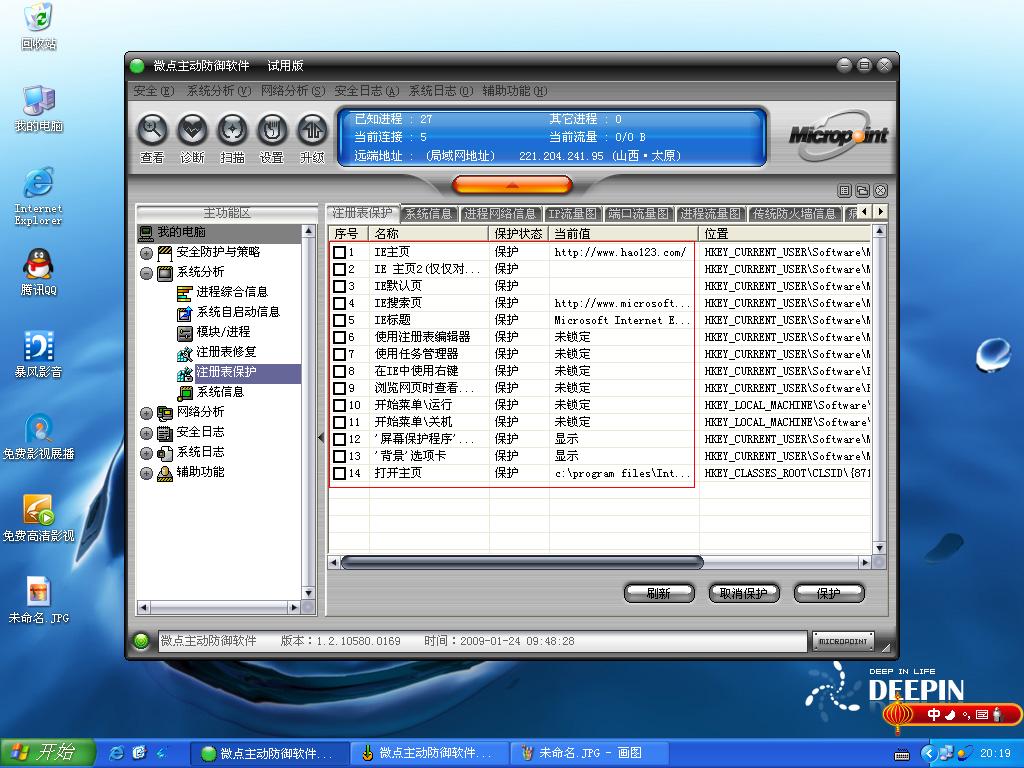Screen dimensions: 1024x768
Task: Check the box for 开始菜单\运行 row
Action: (340, 405)
